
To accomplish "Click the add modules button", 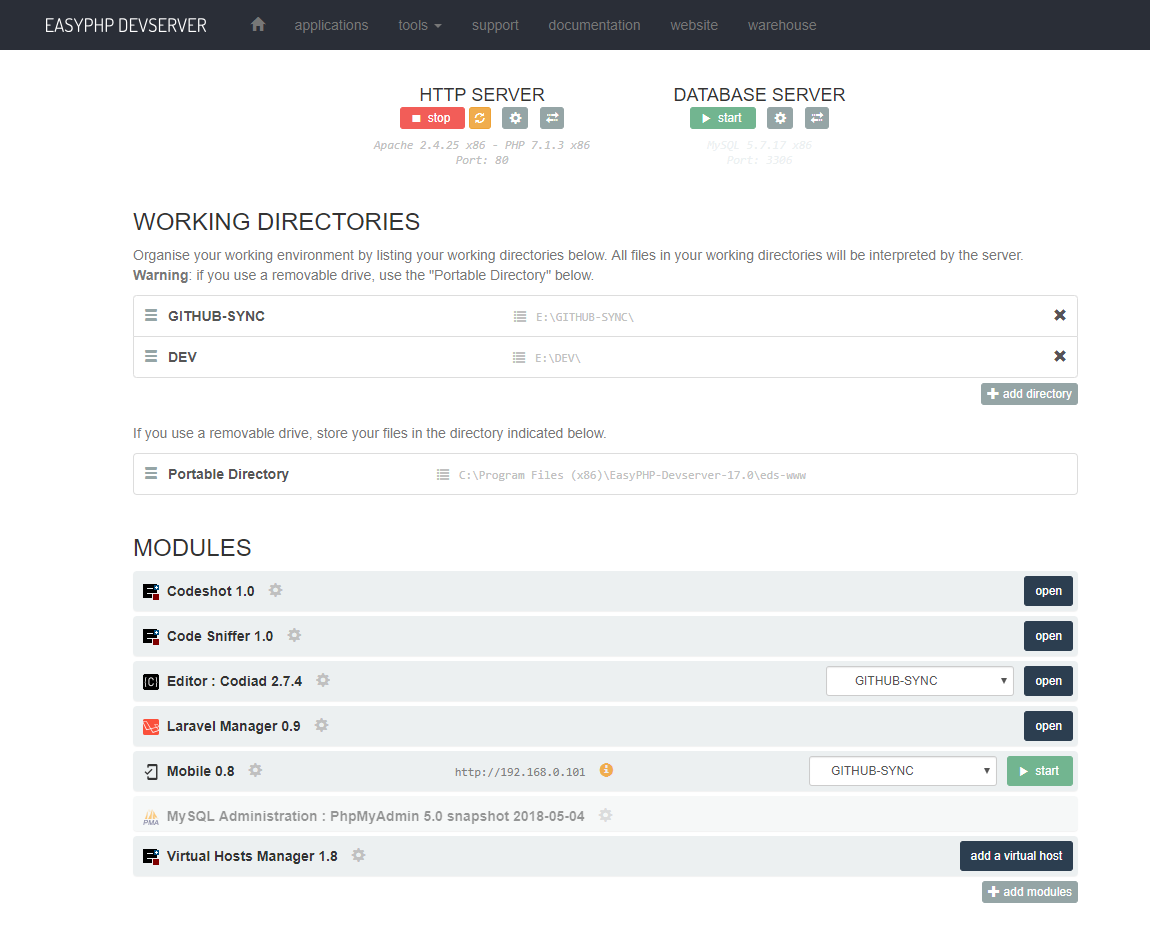I will click(1030, 892).
